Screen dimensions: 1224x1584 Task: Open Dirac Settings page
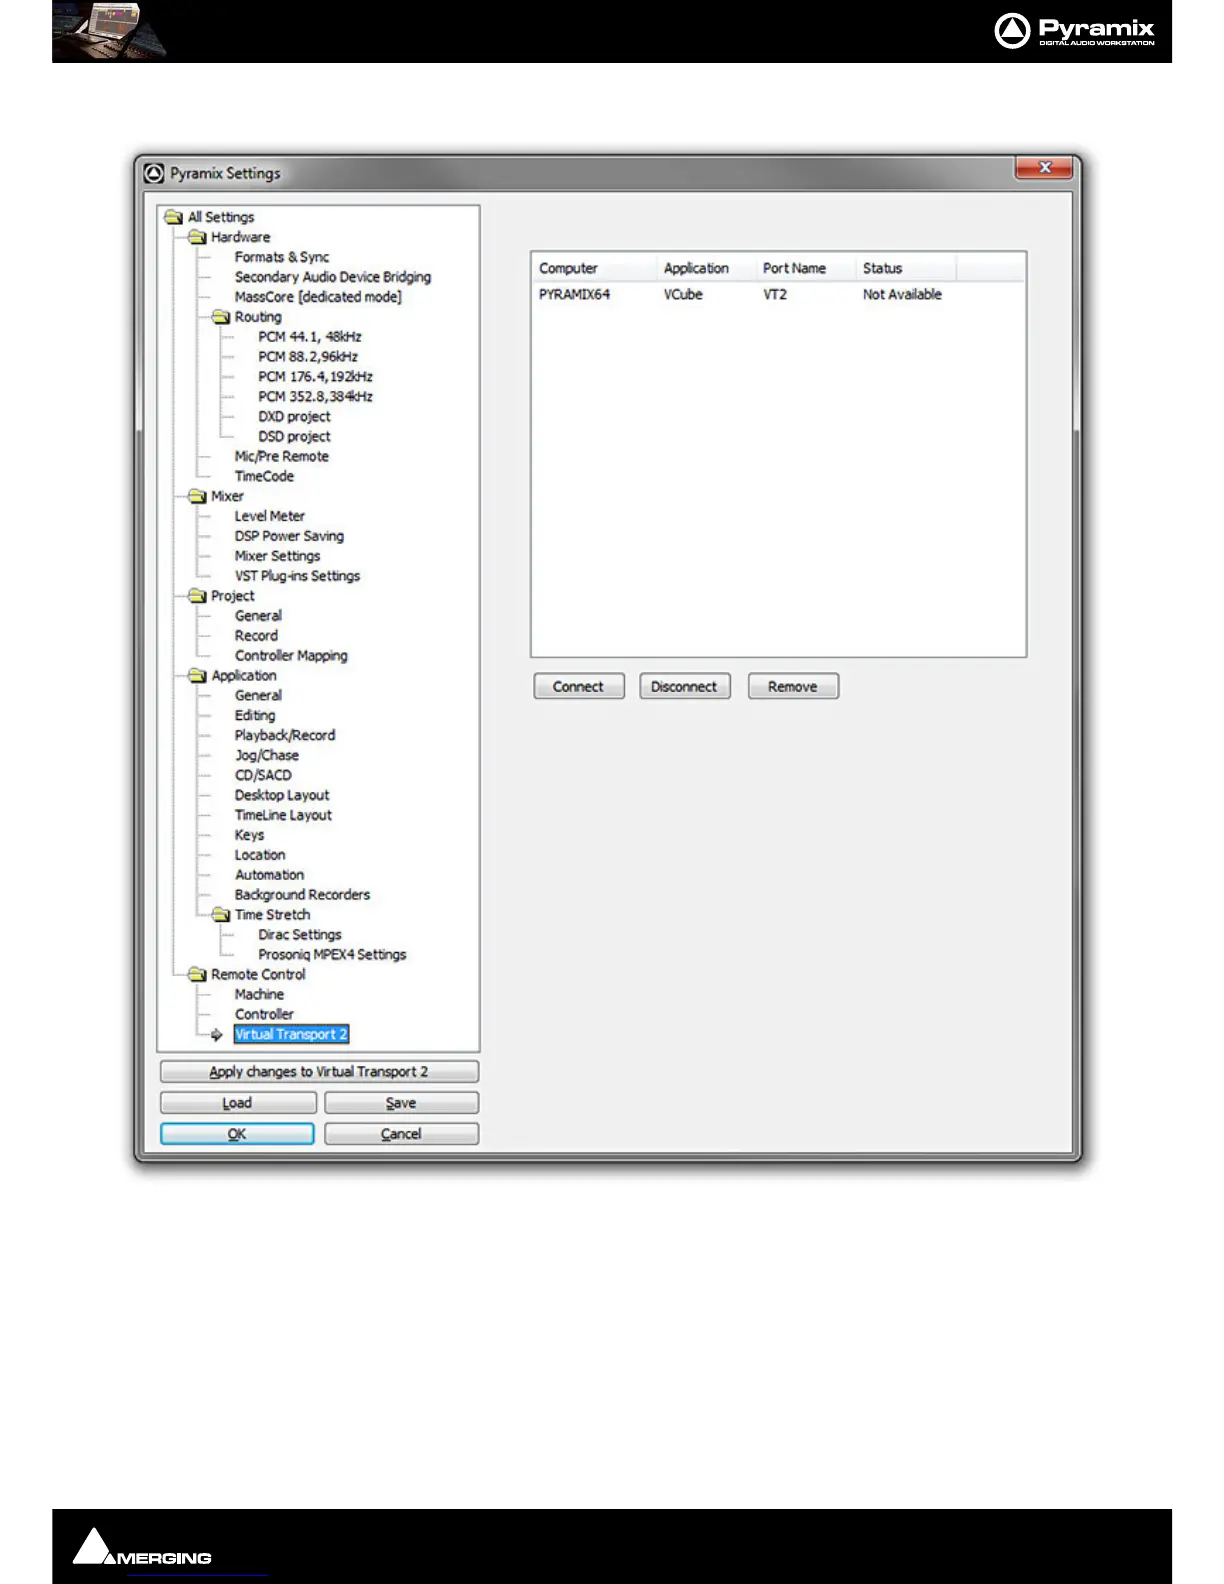(x=300, y=935)
